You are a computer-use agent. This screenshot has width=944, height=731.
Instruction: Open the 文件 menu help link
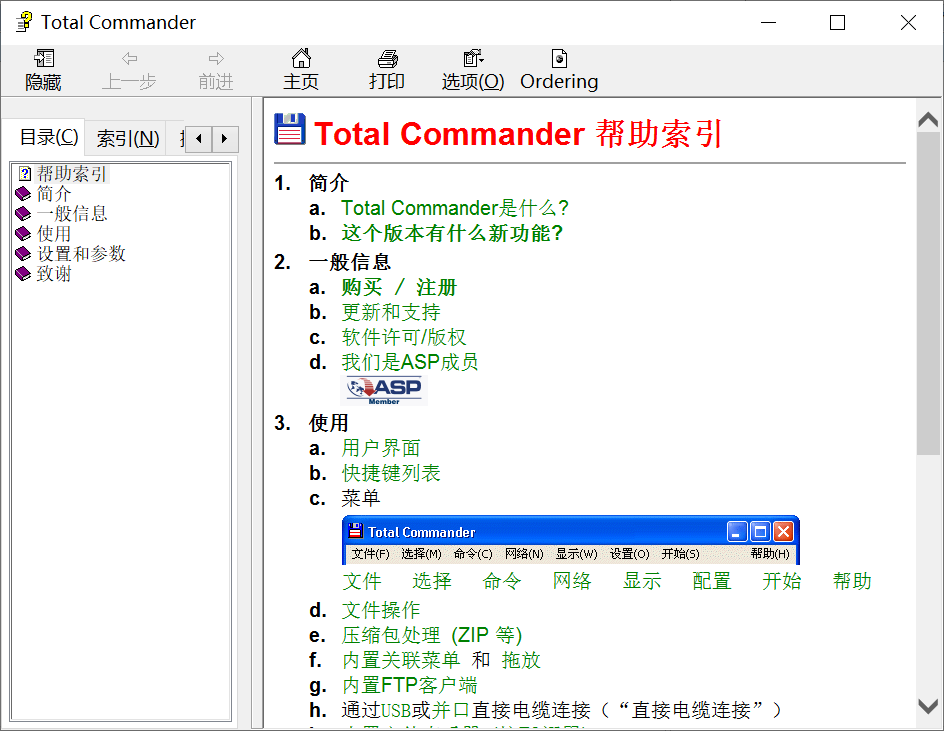(x=362, y=581)
